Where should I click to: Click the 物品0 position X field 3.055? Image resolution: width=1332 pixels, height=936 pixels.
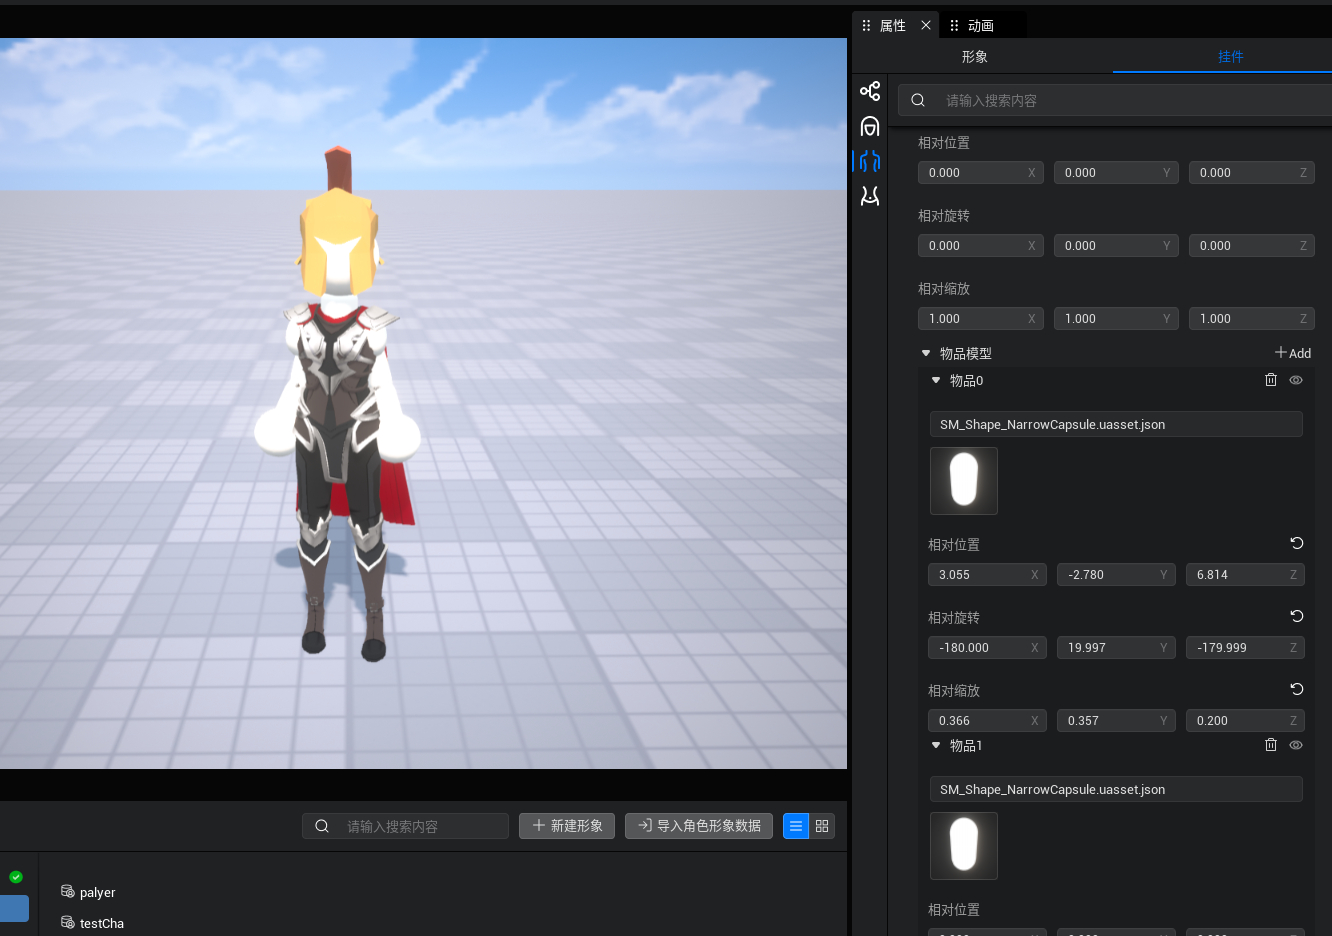987,575
